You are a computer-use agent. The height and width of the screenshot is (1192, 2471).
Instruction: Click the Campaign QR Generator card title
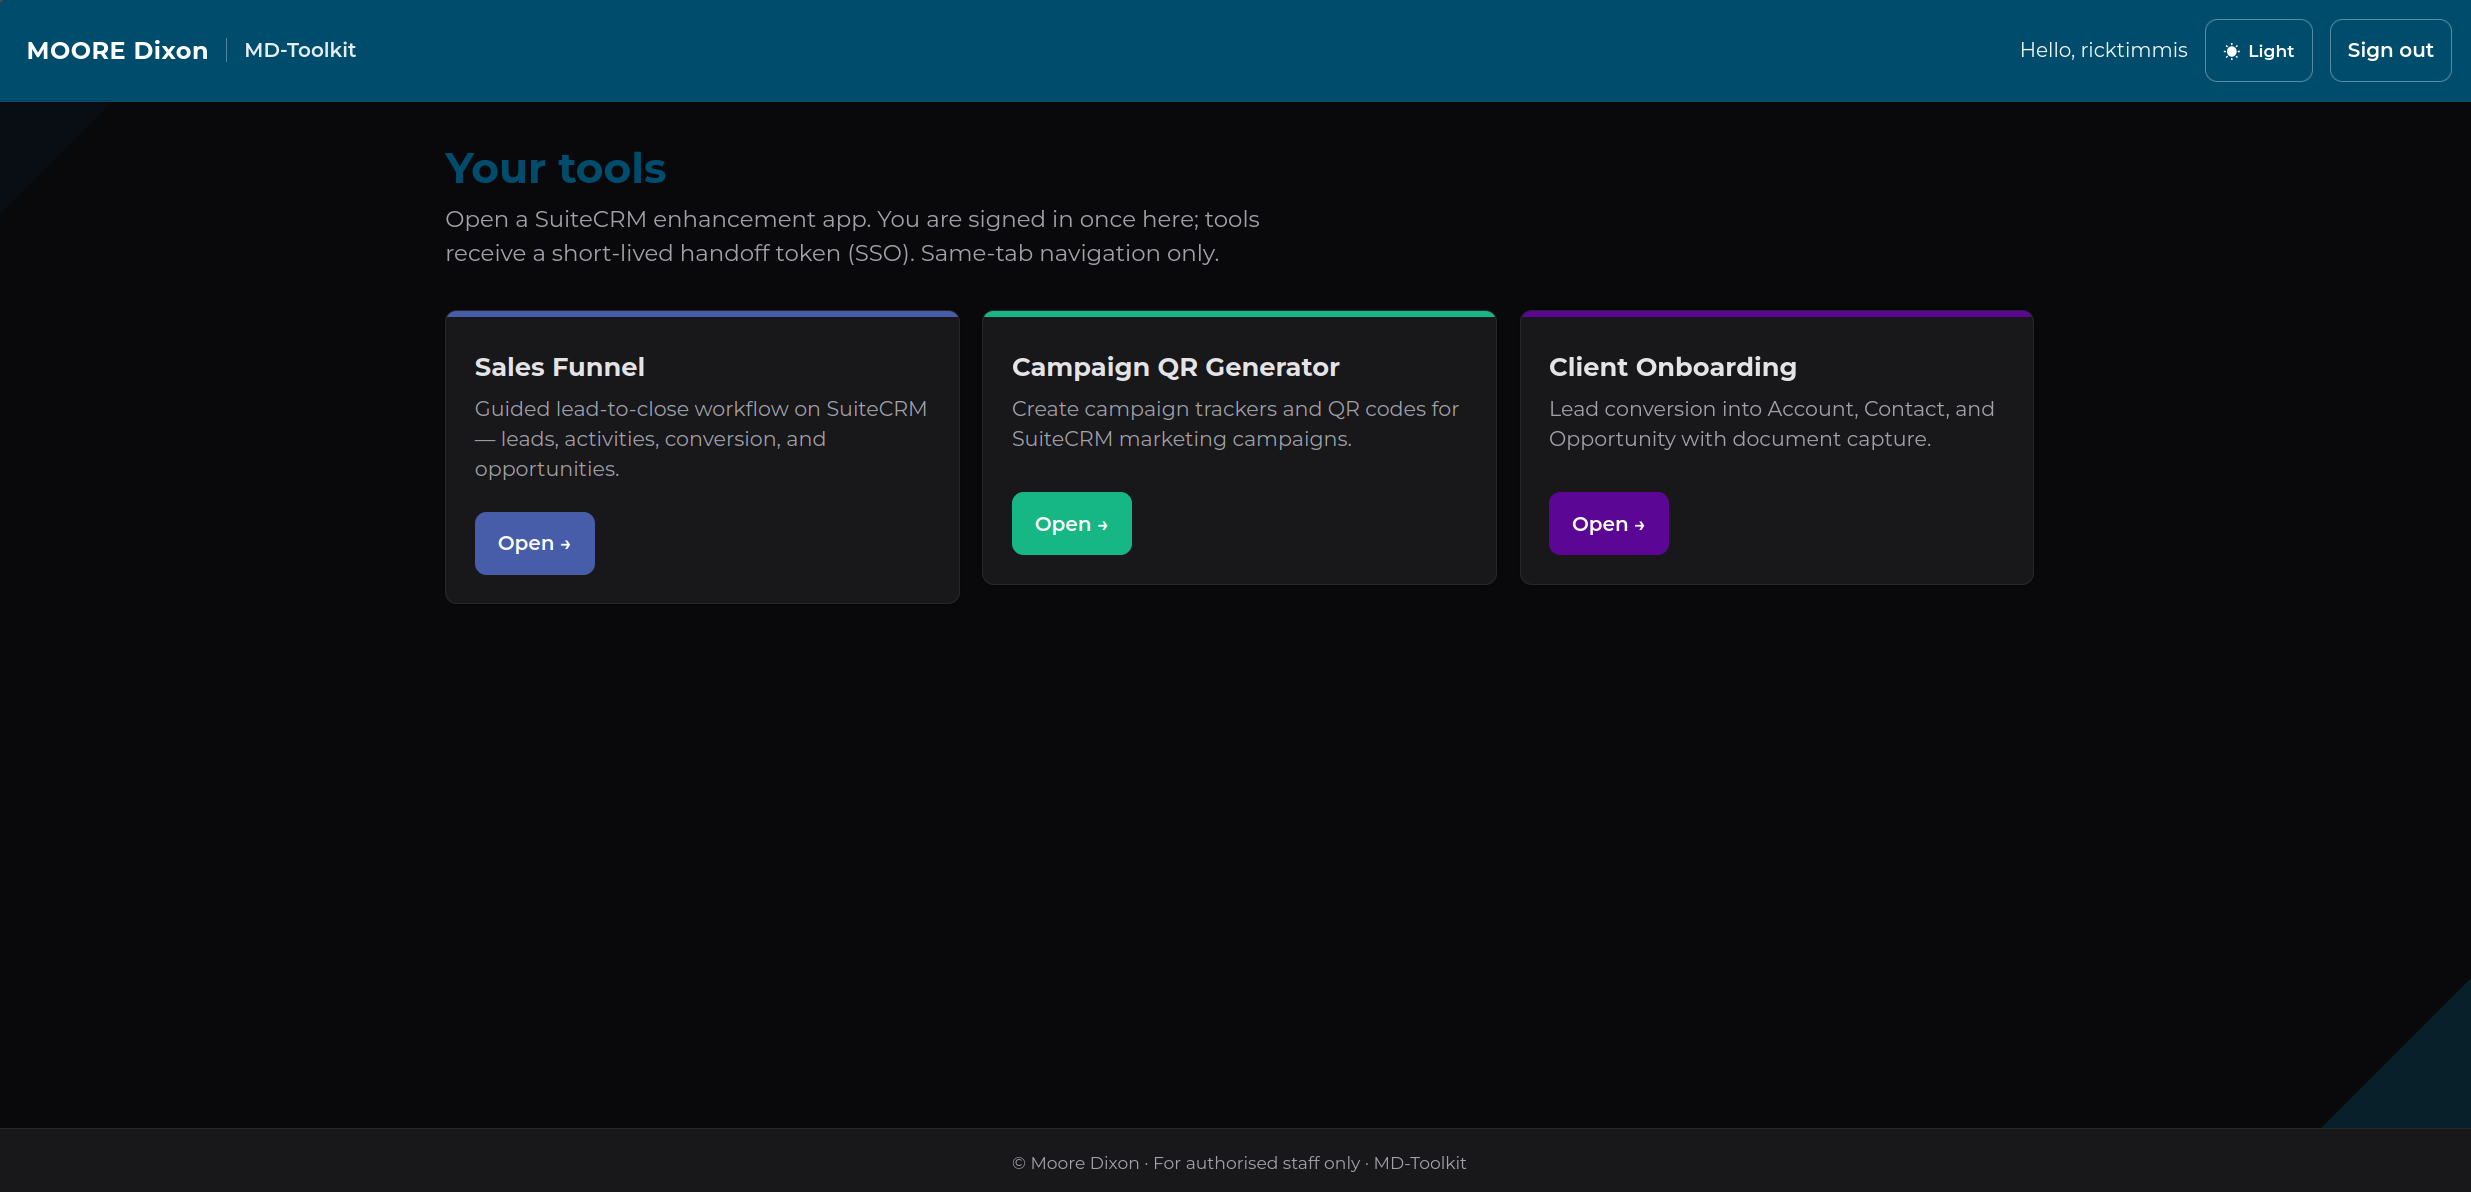[x=1175, y=367]
